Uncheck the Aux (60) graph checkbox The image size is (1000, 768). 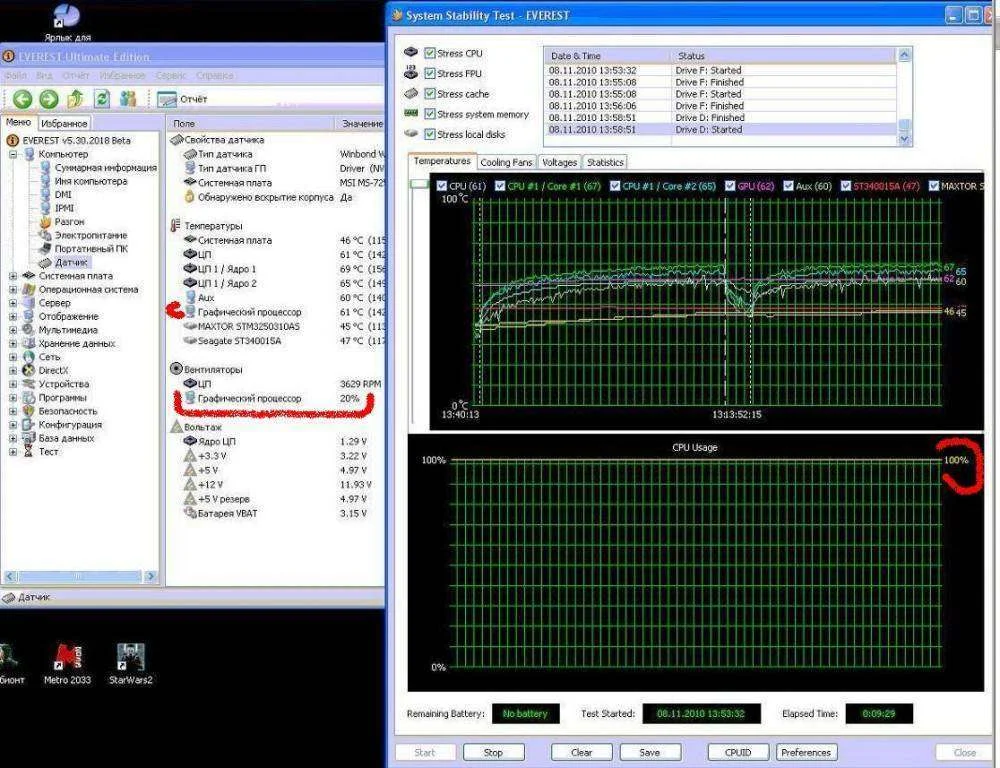788,186
